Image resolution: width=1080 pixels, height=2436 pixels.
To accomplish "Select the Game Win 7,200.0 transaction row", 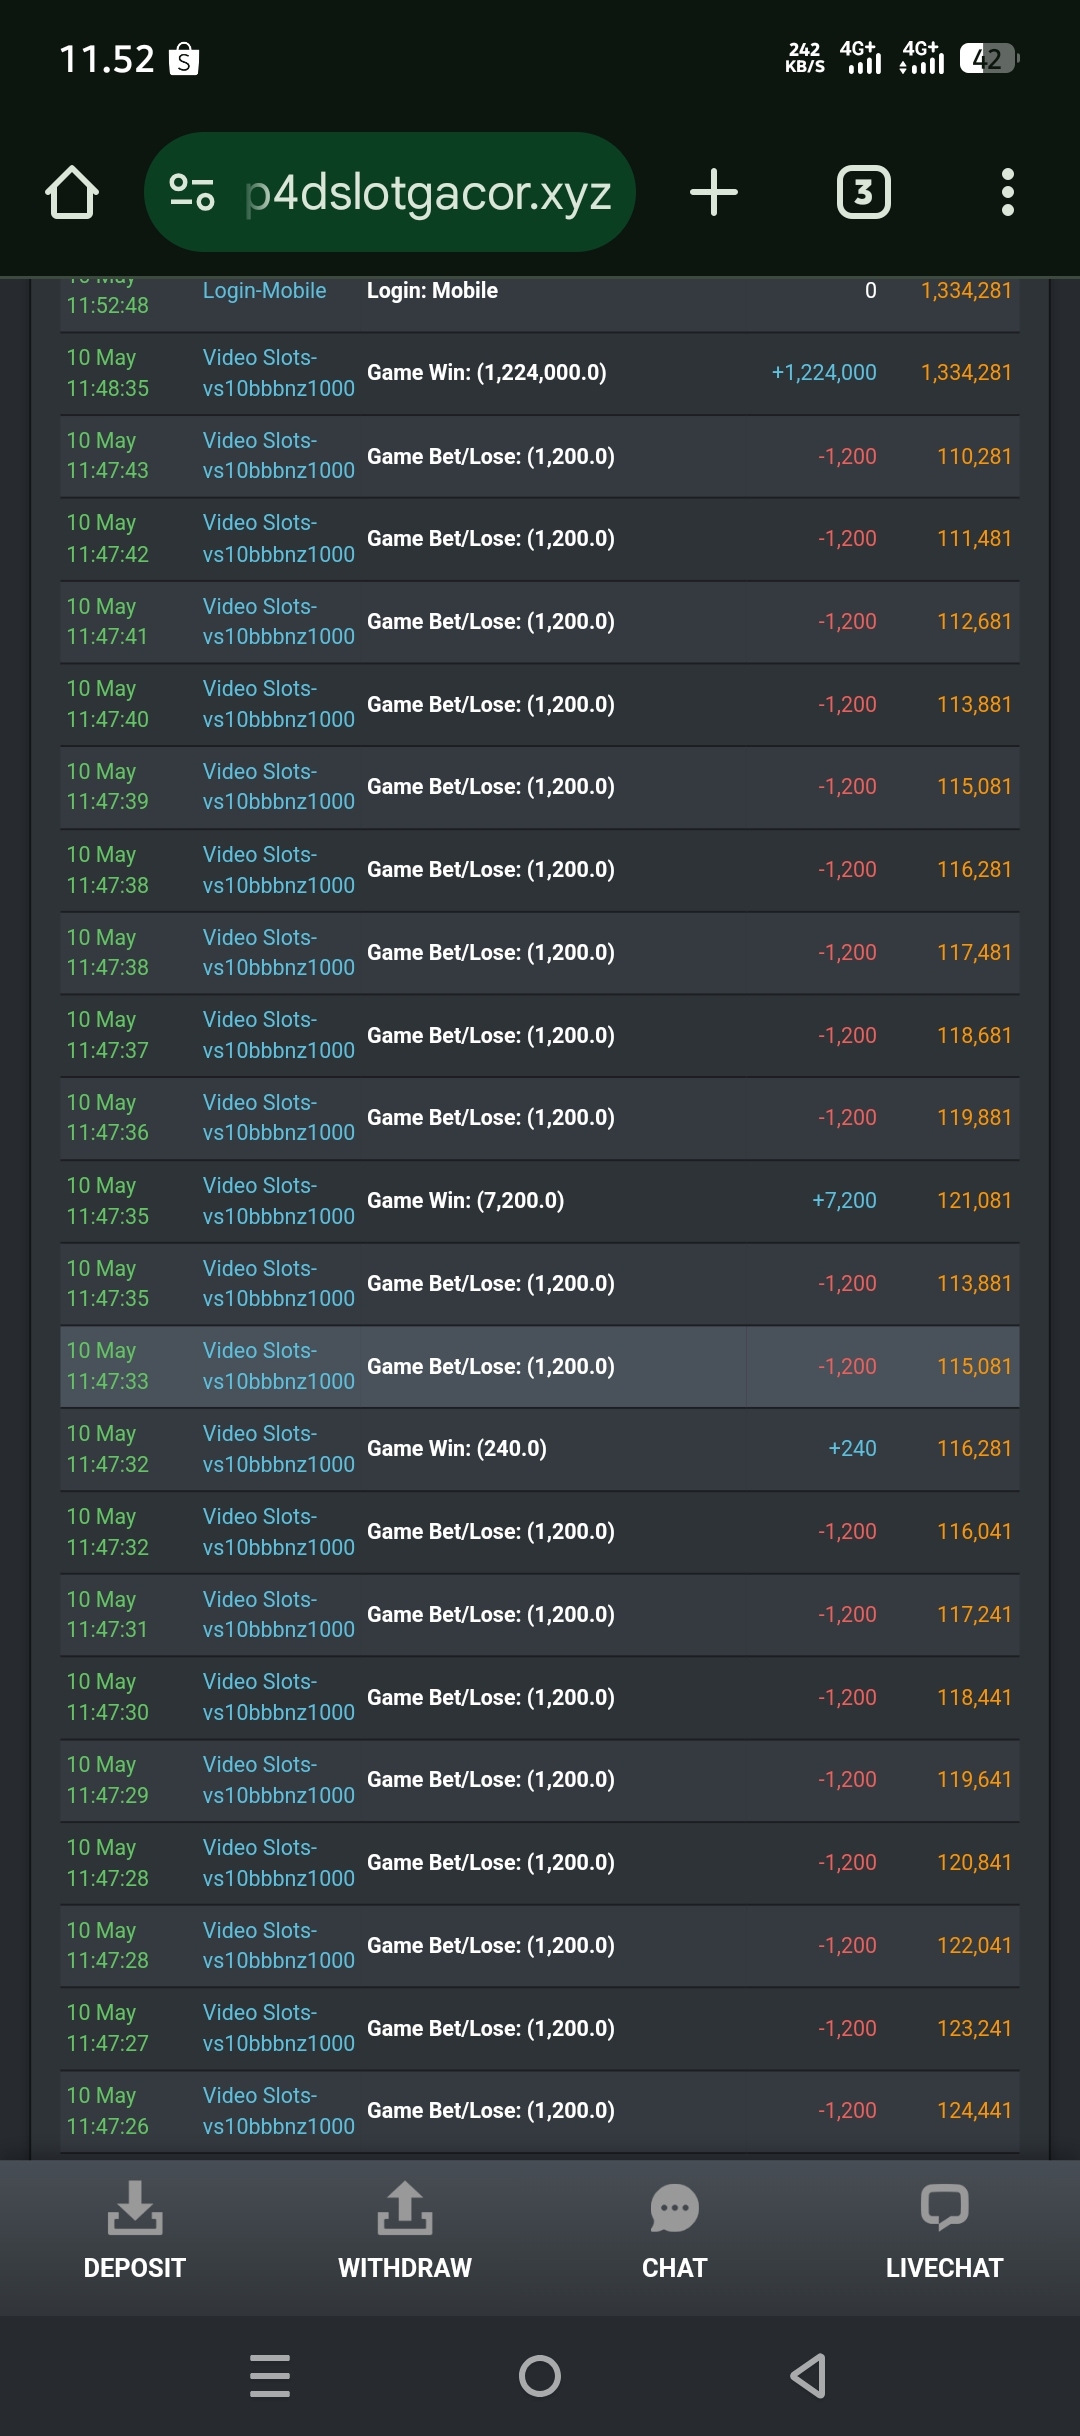I will click(x=540, y=1201).
